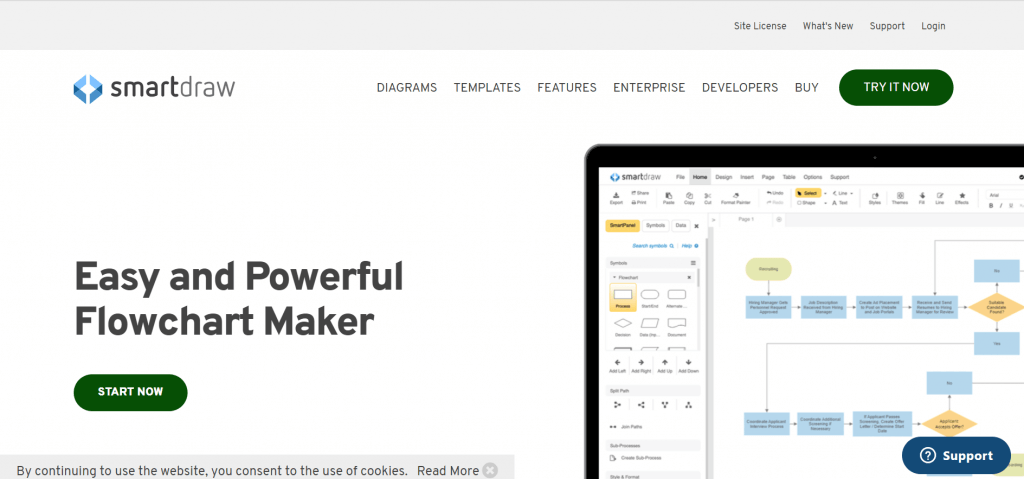Viewport: 1024px width, 479px height.
Task: Click the Create Sub-Process icon
Action: pyautogui.click(x=614, y=457)
